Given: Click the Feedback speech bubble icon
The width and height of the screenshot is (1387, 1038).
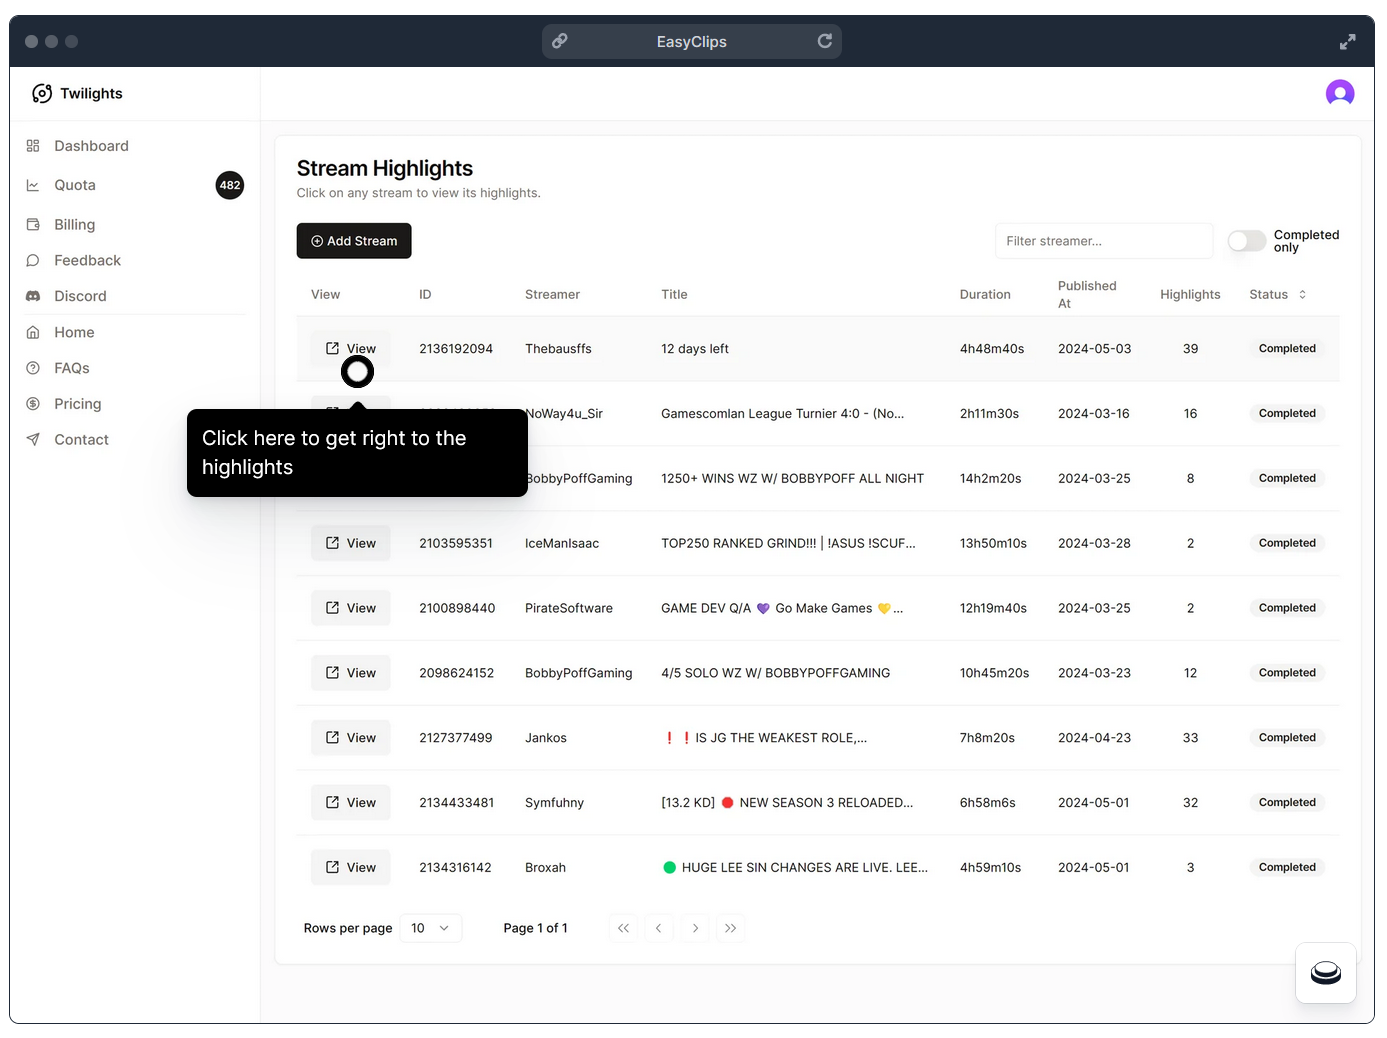Looking at the screenshot, I should 33,261.
